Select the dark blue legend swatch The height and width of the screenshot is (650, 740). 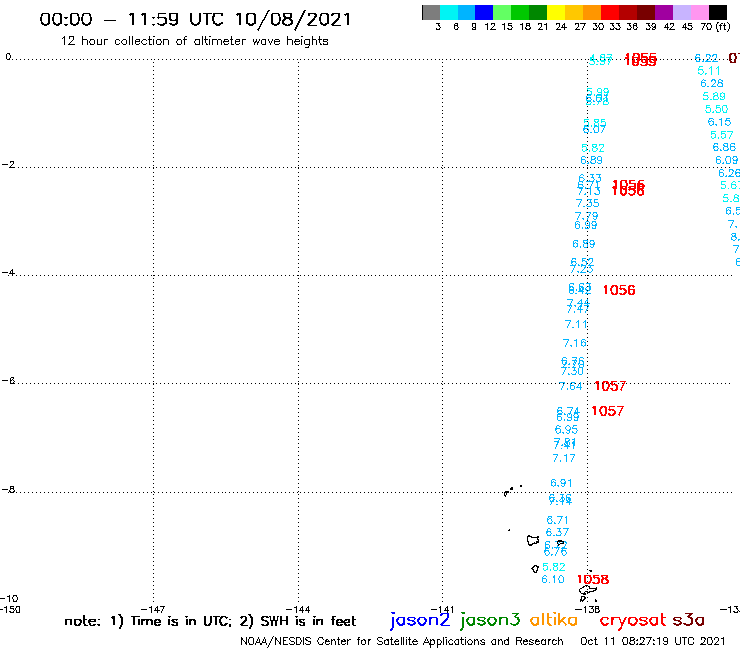pyautogui.click(x=484, y=12)
